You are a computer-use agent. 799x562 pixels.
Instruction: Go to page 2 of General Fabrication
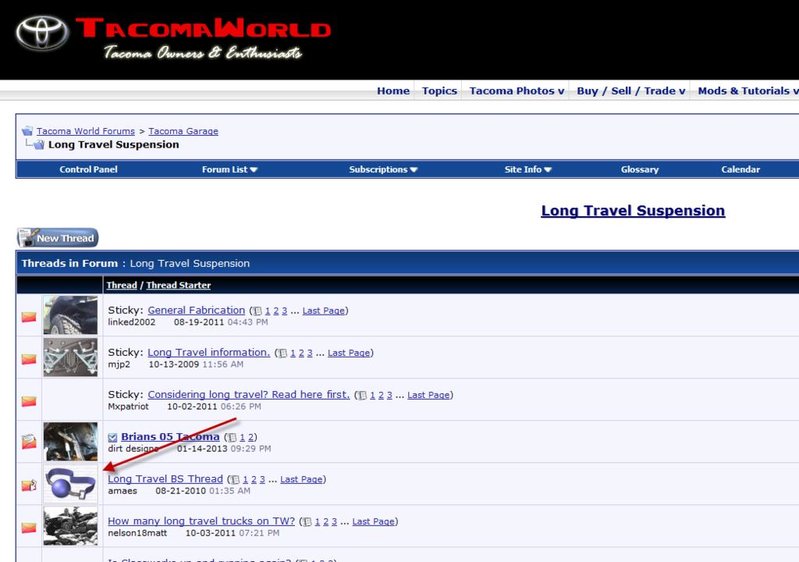276,311
